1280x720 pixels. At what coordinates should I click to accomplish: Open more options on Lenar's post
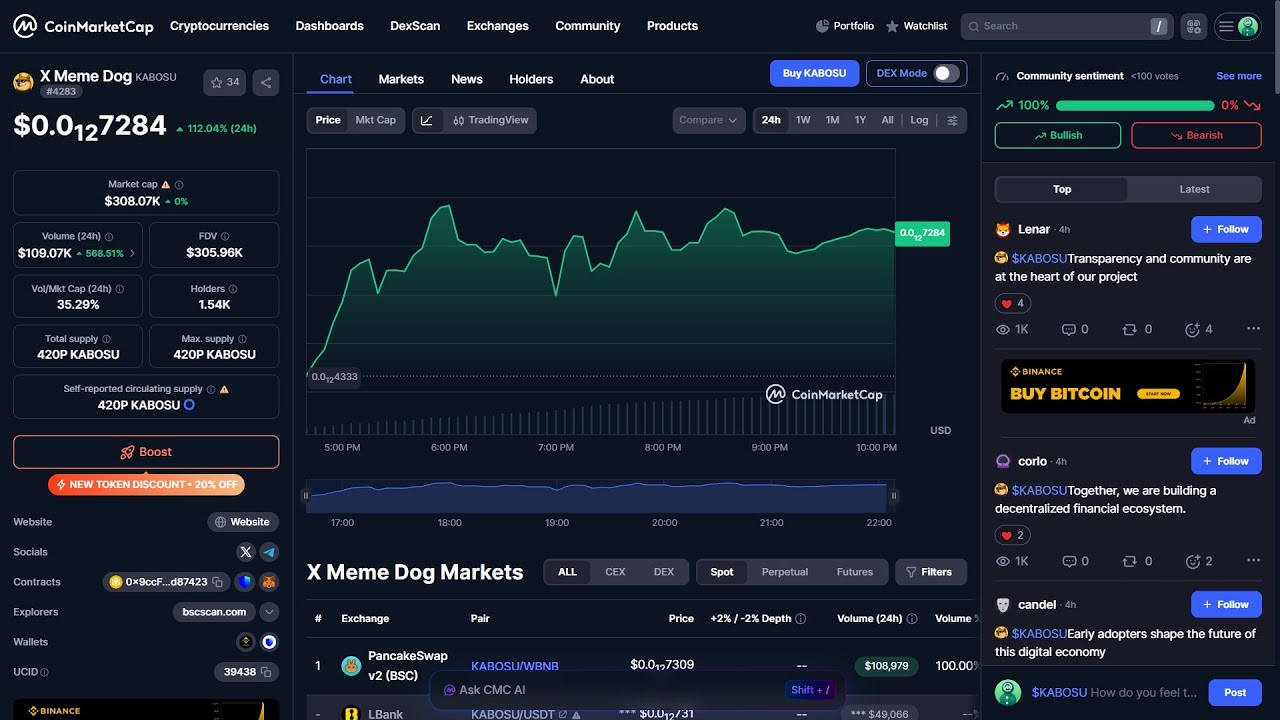(x=1253, y=329)
